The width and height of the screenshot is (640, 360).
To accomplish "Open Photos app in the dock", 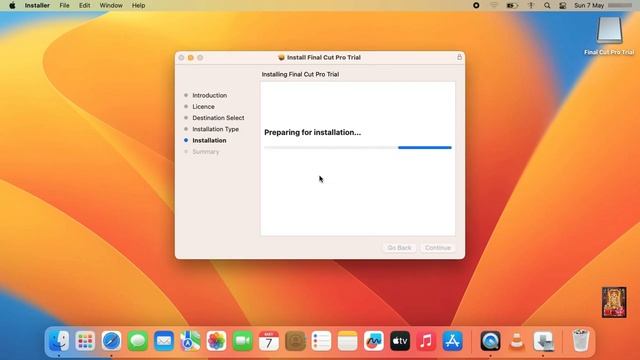I will (x=216, y=341).
